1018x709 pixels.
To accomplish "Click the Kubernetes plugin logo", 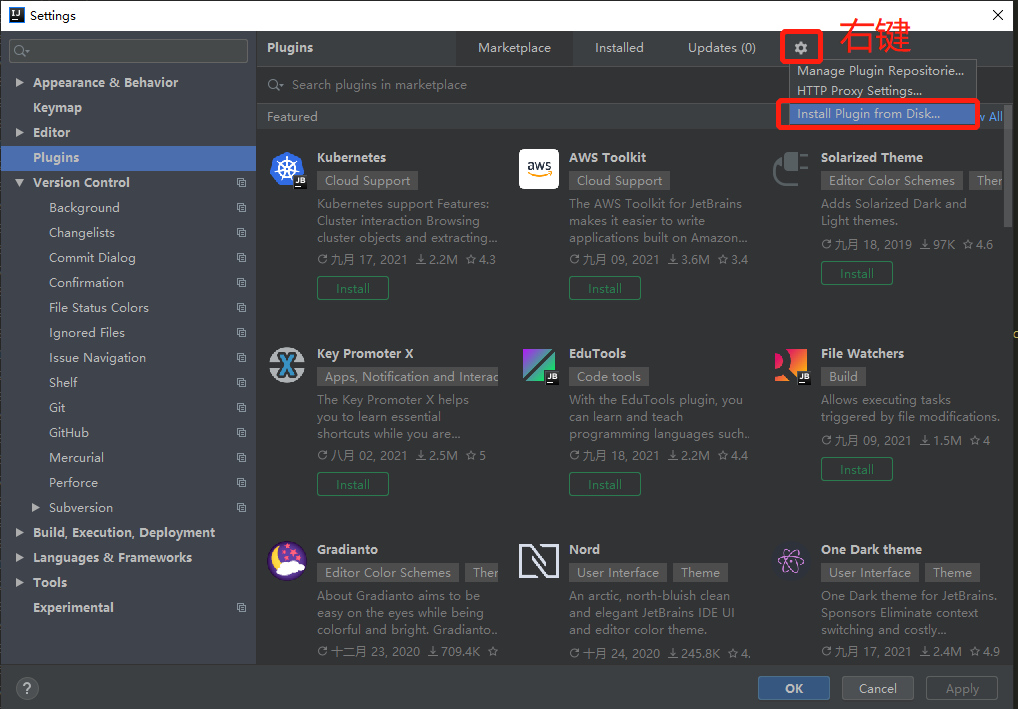I will click(x=288, y=169).
